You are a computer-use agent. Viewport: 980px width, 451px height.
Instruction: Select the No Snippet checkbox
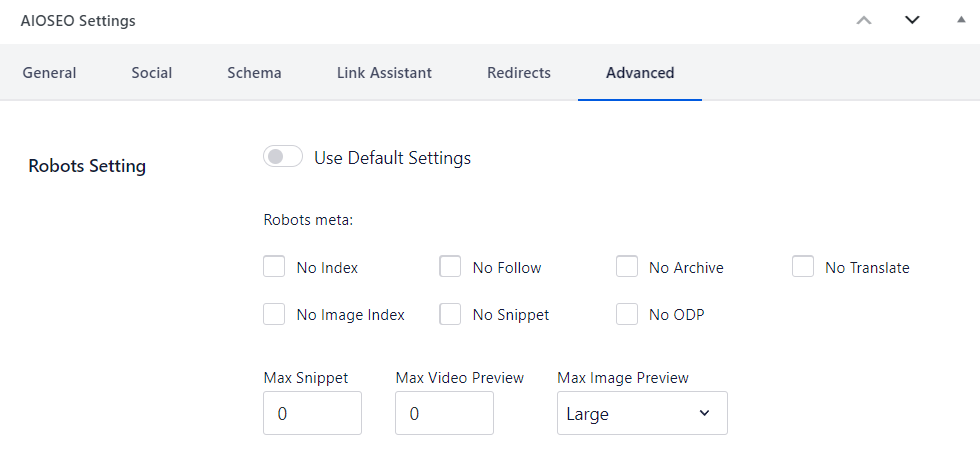tap(450, 314)
